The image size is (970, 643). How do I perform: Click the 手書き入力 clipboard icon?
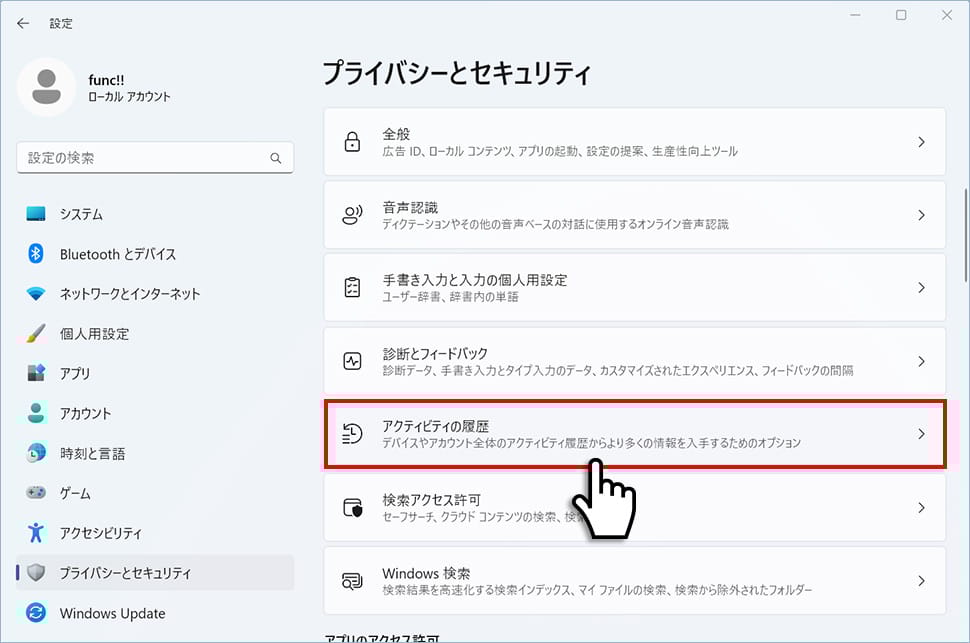(352, 288)
